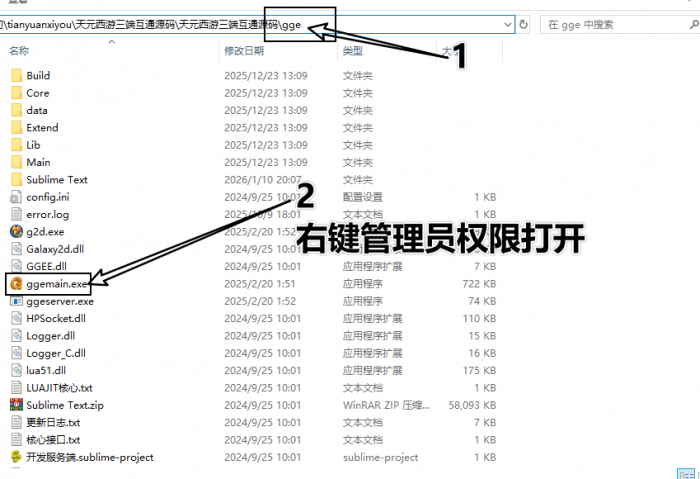Select the Extend folder icon
This screenshot has height=479, width=700.
(x=16, y=128)
